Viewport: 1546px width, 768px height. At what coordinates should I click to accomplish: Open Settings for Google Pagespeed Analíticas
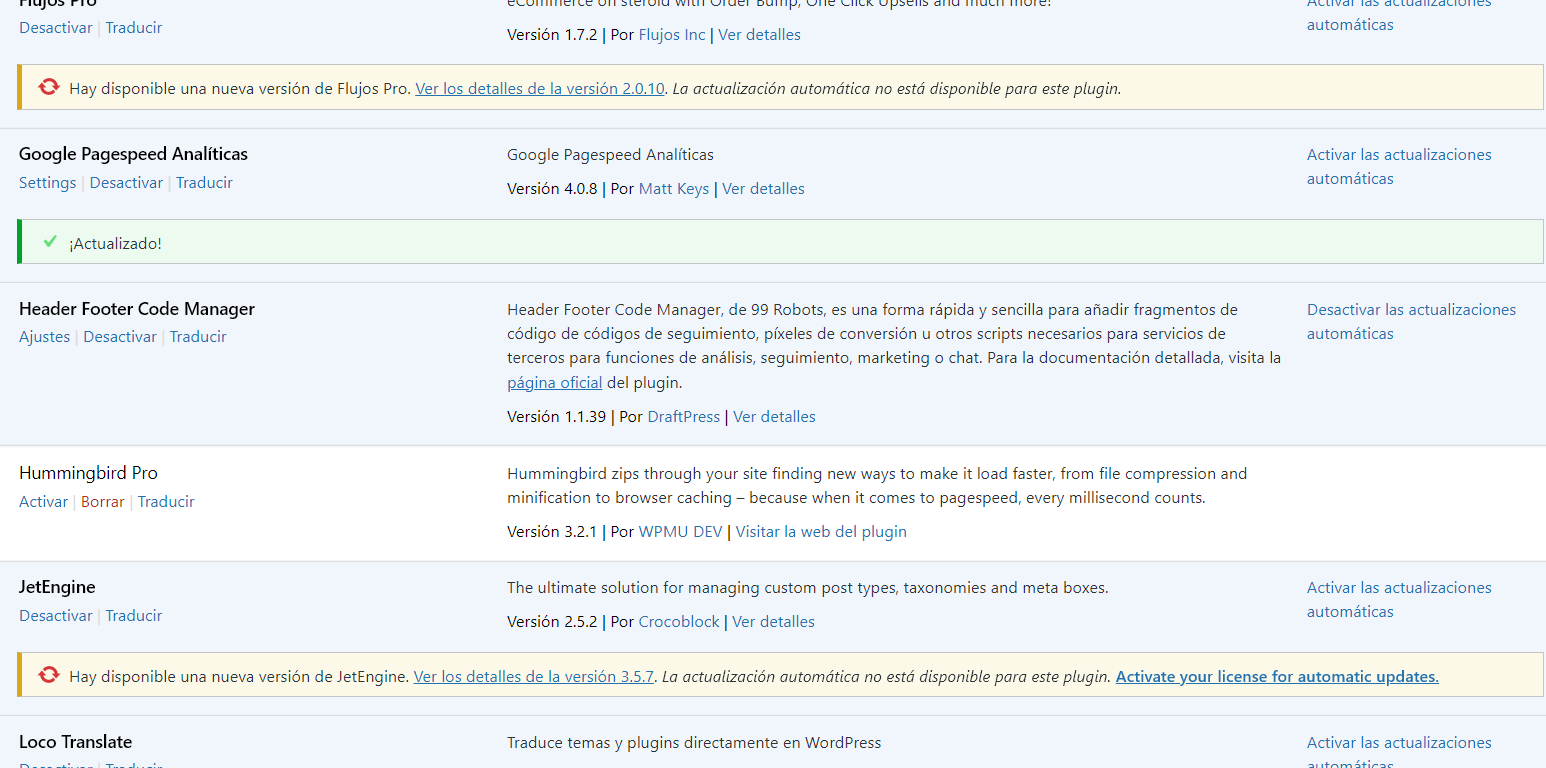coord(48,182)
